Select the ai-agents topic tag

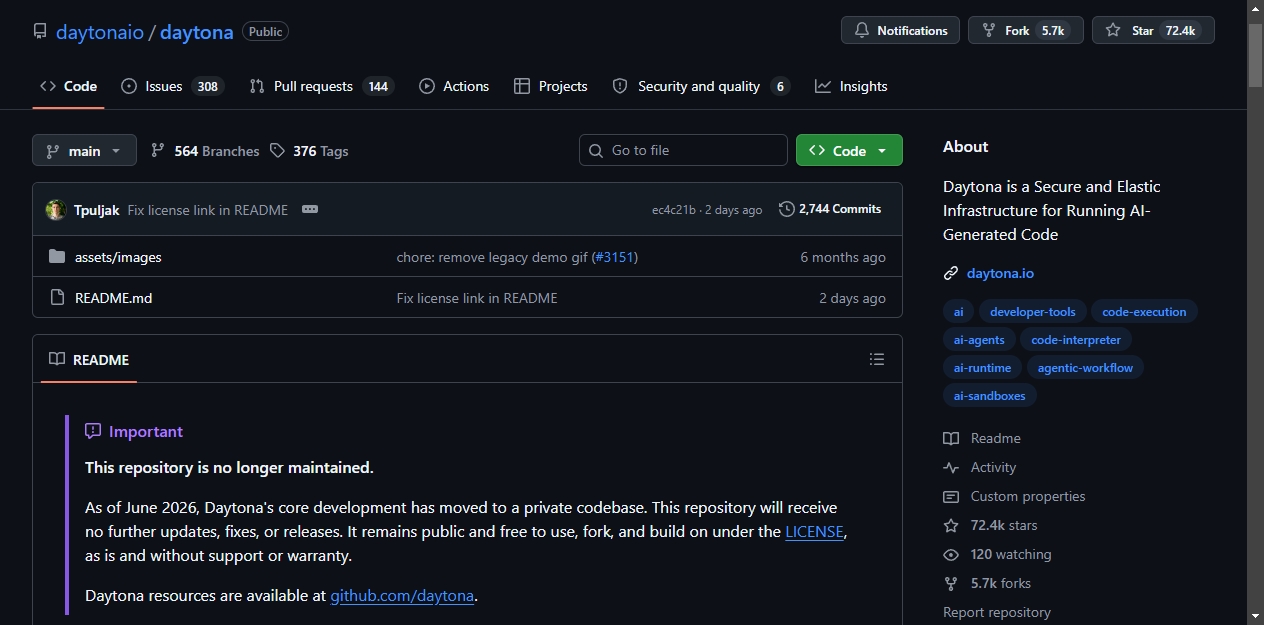[979, 340]
